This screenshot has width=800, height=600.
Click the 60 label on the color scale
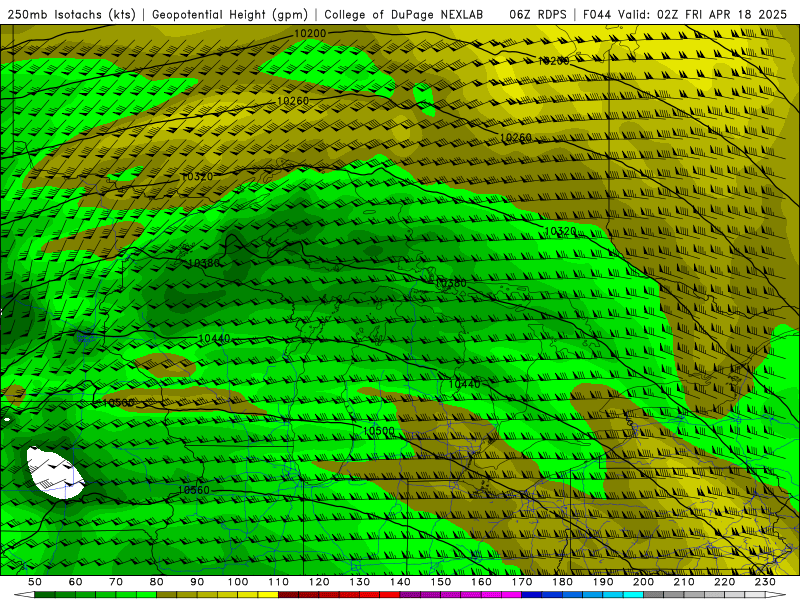(x=75, y=582)
